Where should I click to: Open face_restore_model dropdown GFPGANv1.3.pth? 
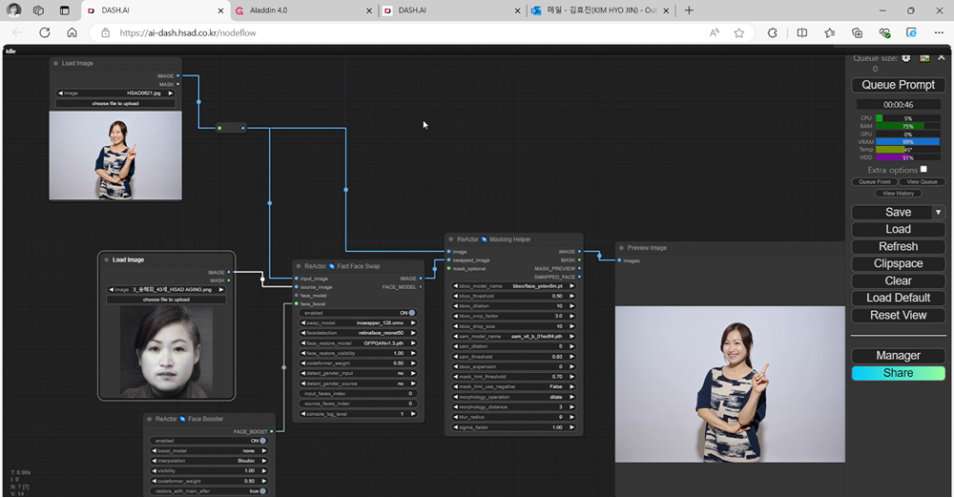(357, 343)
